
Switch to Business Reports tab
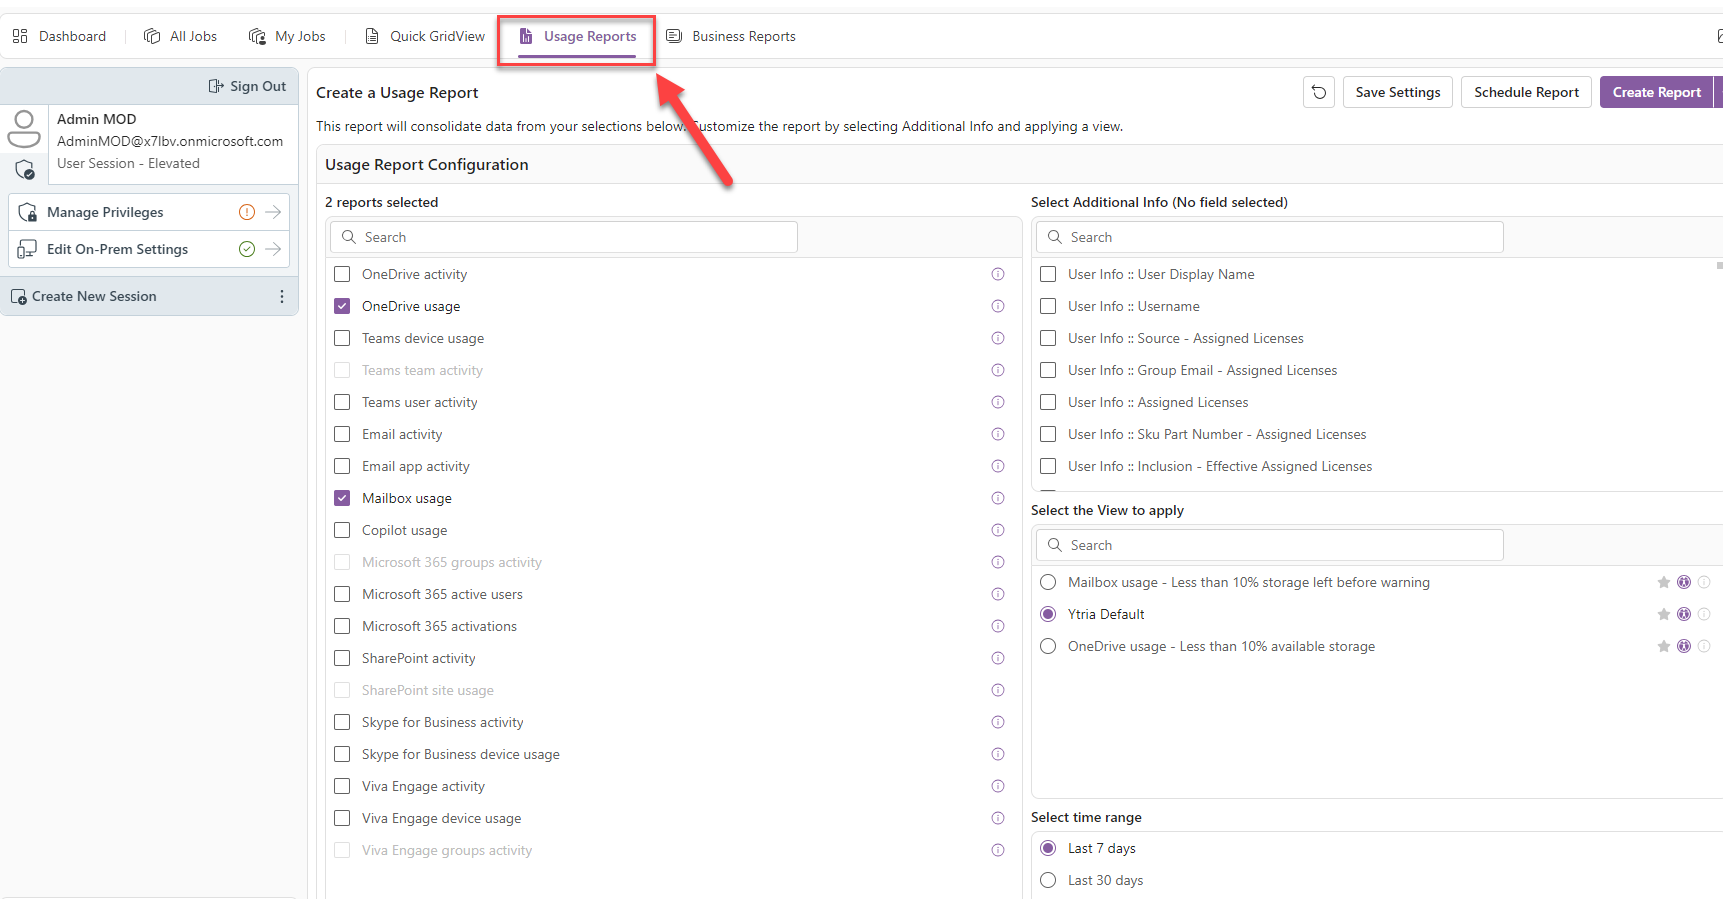[x=731, y=36]
